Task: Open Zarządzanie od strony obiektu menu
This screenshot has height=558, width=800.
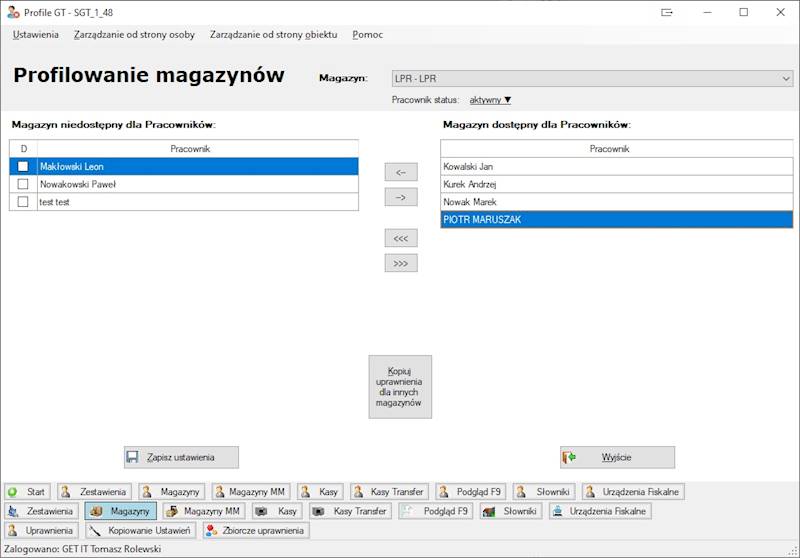Action: coord(273,34)
